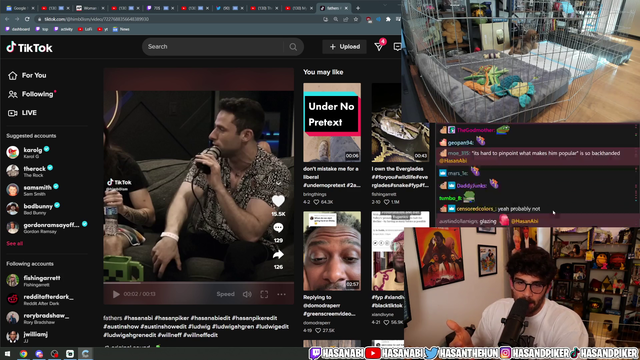
Task: Click the share page icon in address bar
Action: (346, 19)
